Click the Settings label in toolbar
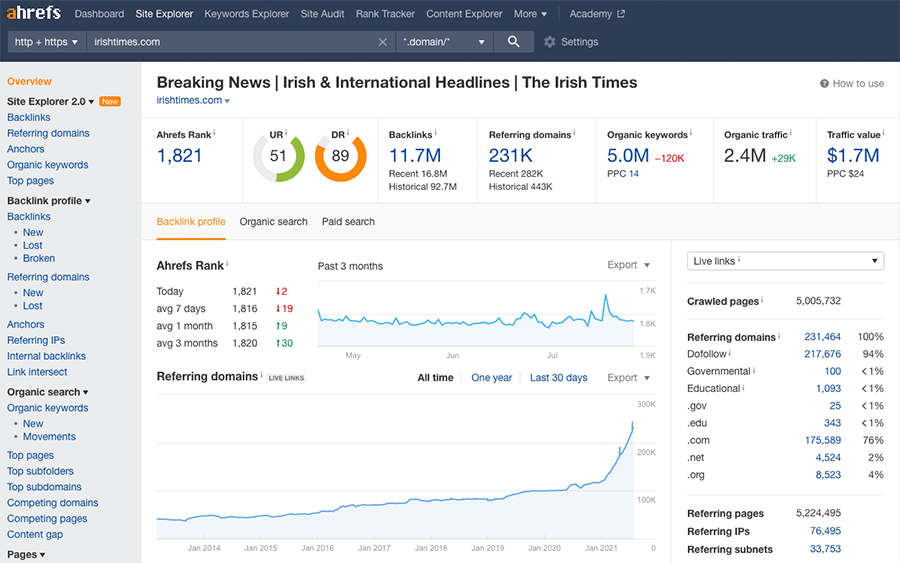900x563 pixels. (x=579, y=42)
